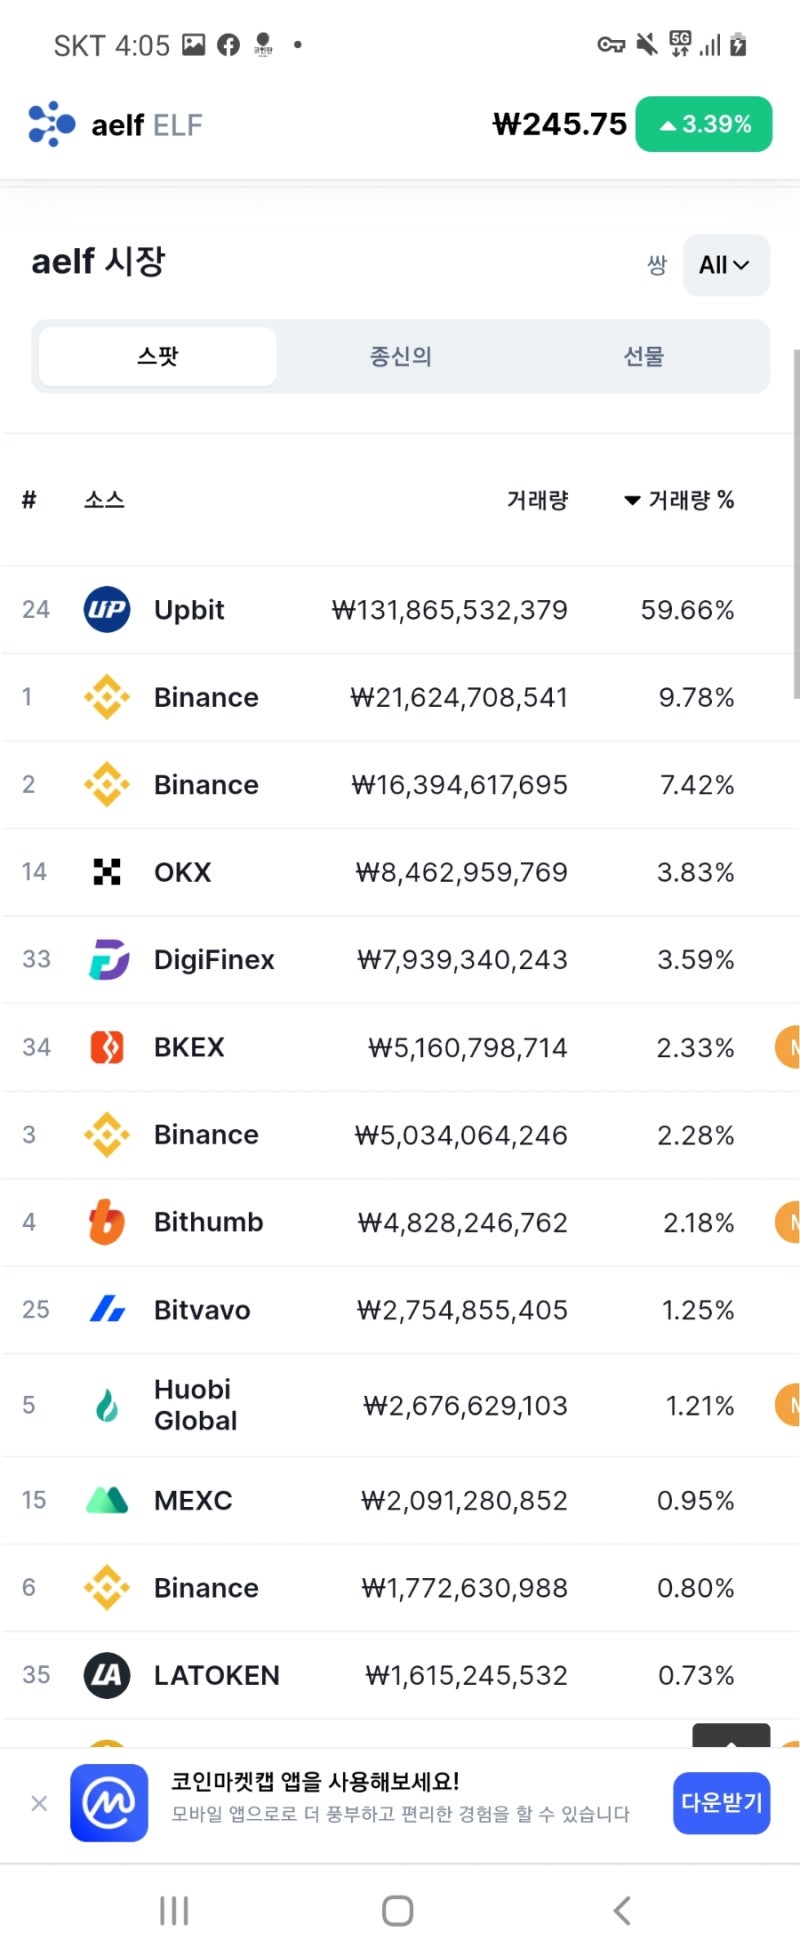Tap the BKEX exchange logo
Viewport: 800px width, 1956px height.
(x=107, y=1047)
